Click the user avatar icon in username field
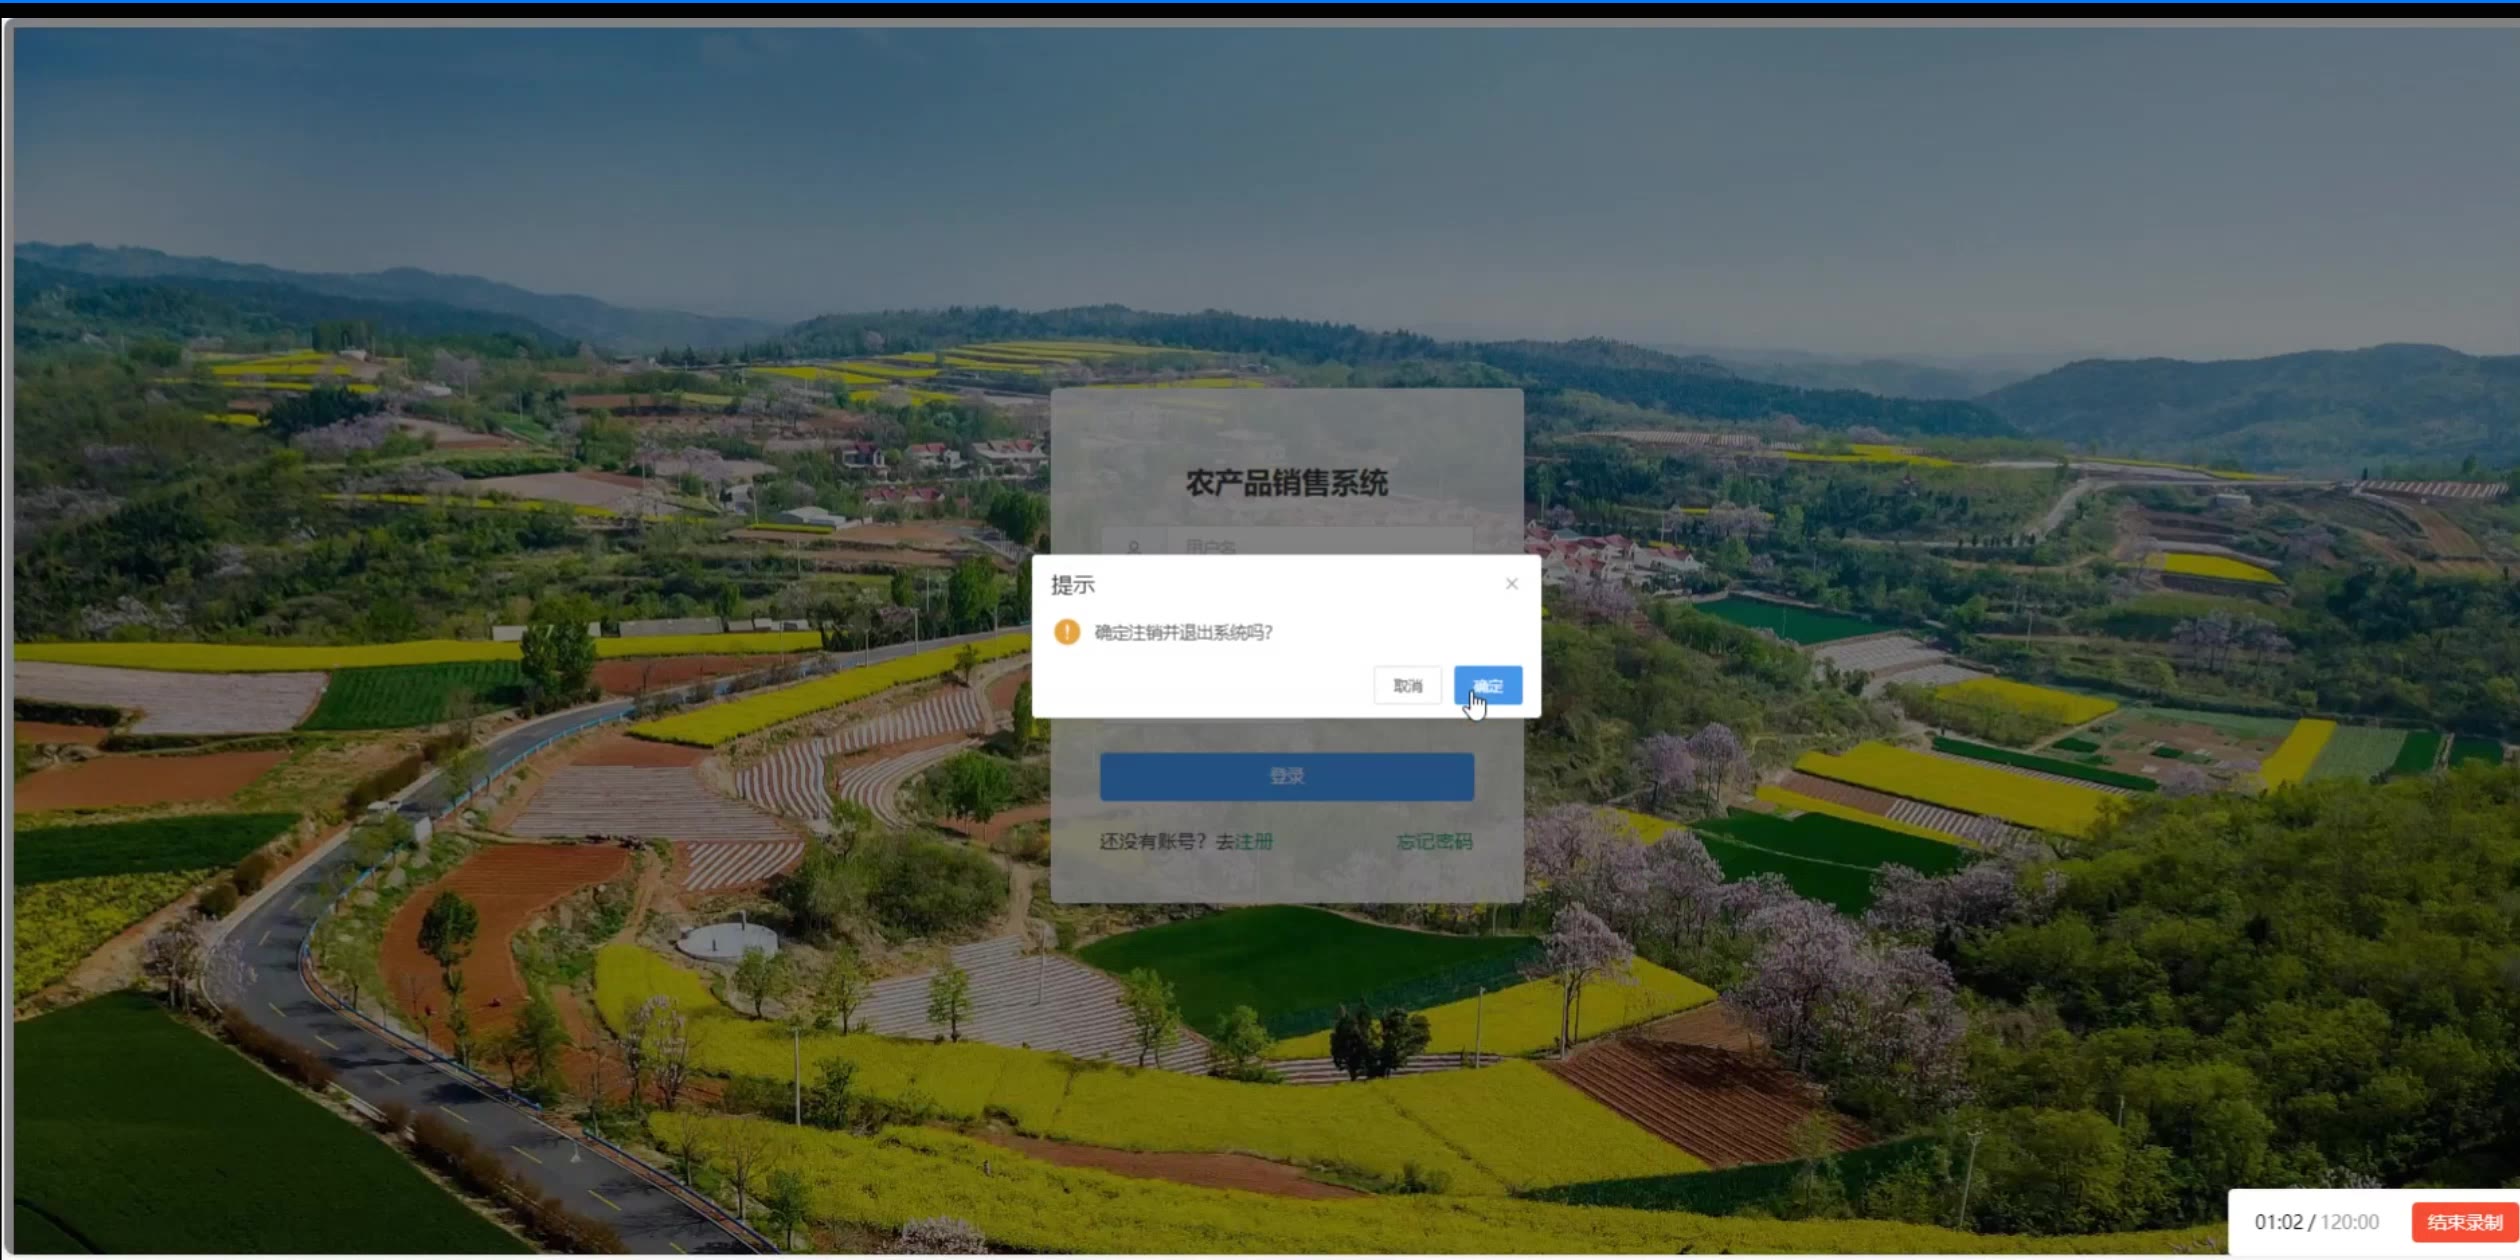Screen dimensions: 2520x1260 [x=1134, y=547]
